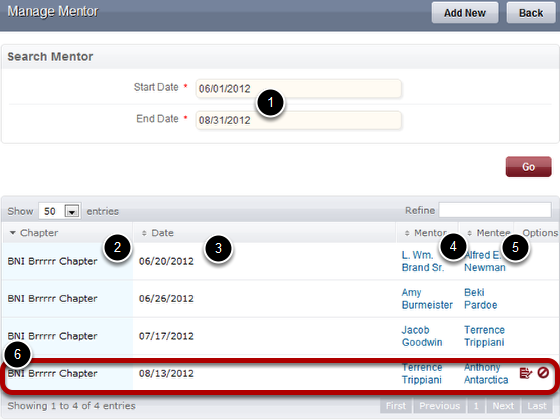This screenshot has height=420, width=560.
Task: Focus the End Date field
Action: (x=299, y=120)
